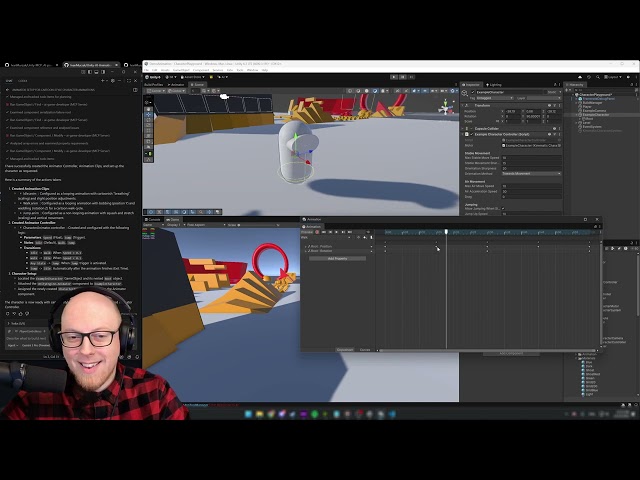Select the Hand view tool in Scene overlay

click(149, 109)
